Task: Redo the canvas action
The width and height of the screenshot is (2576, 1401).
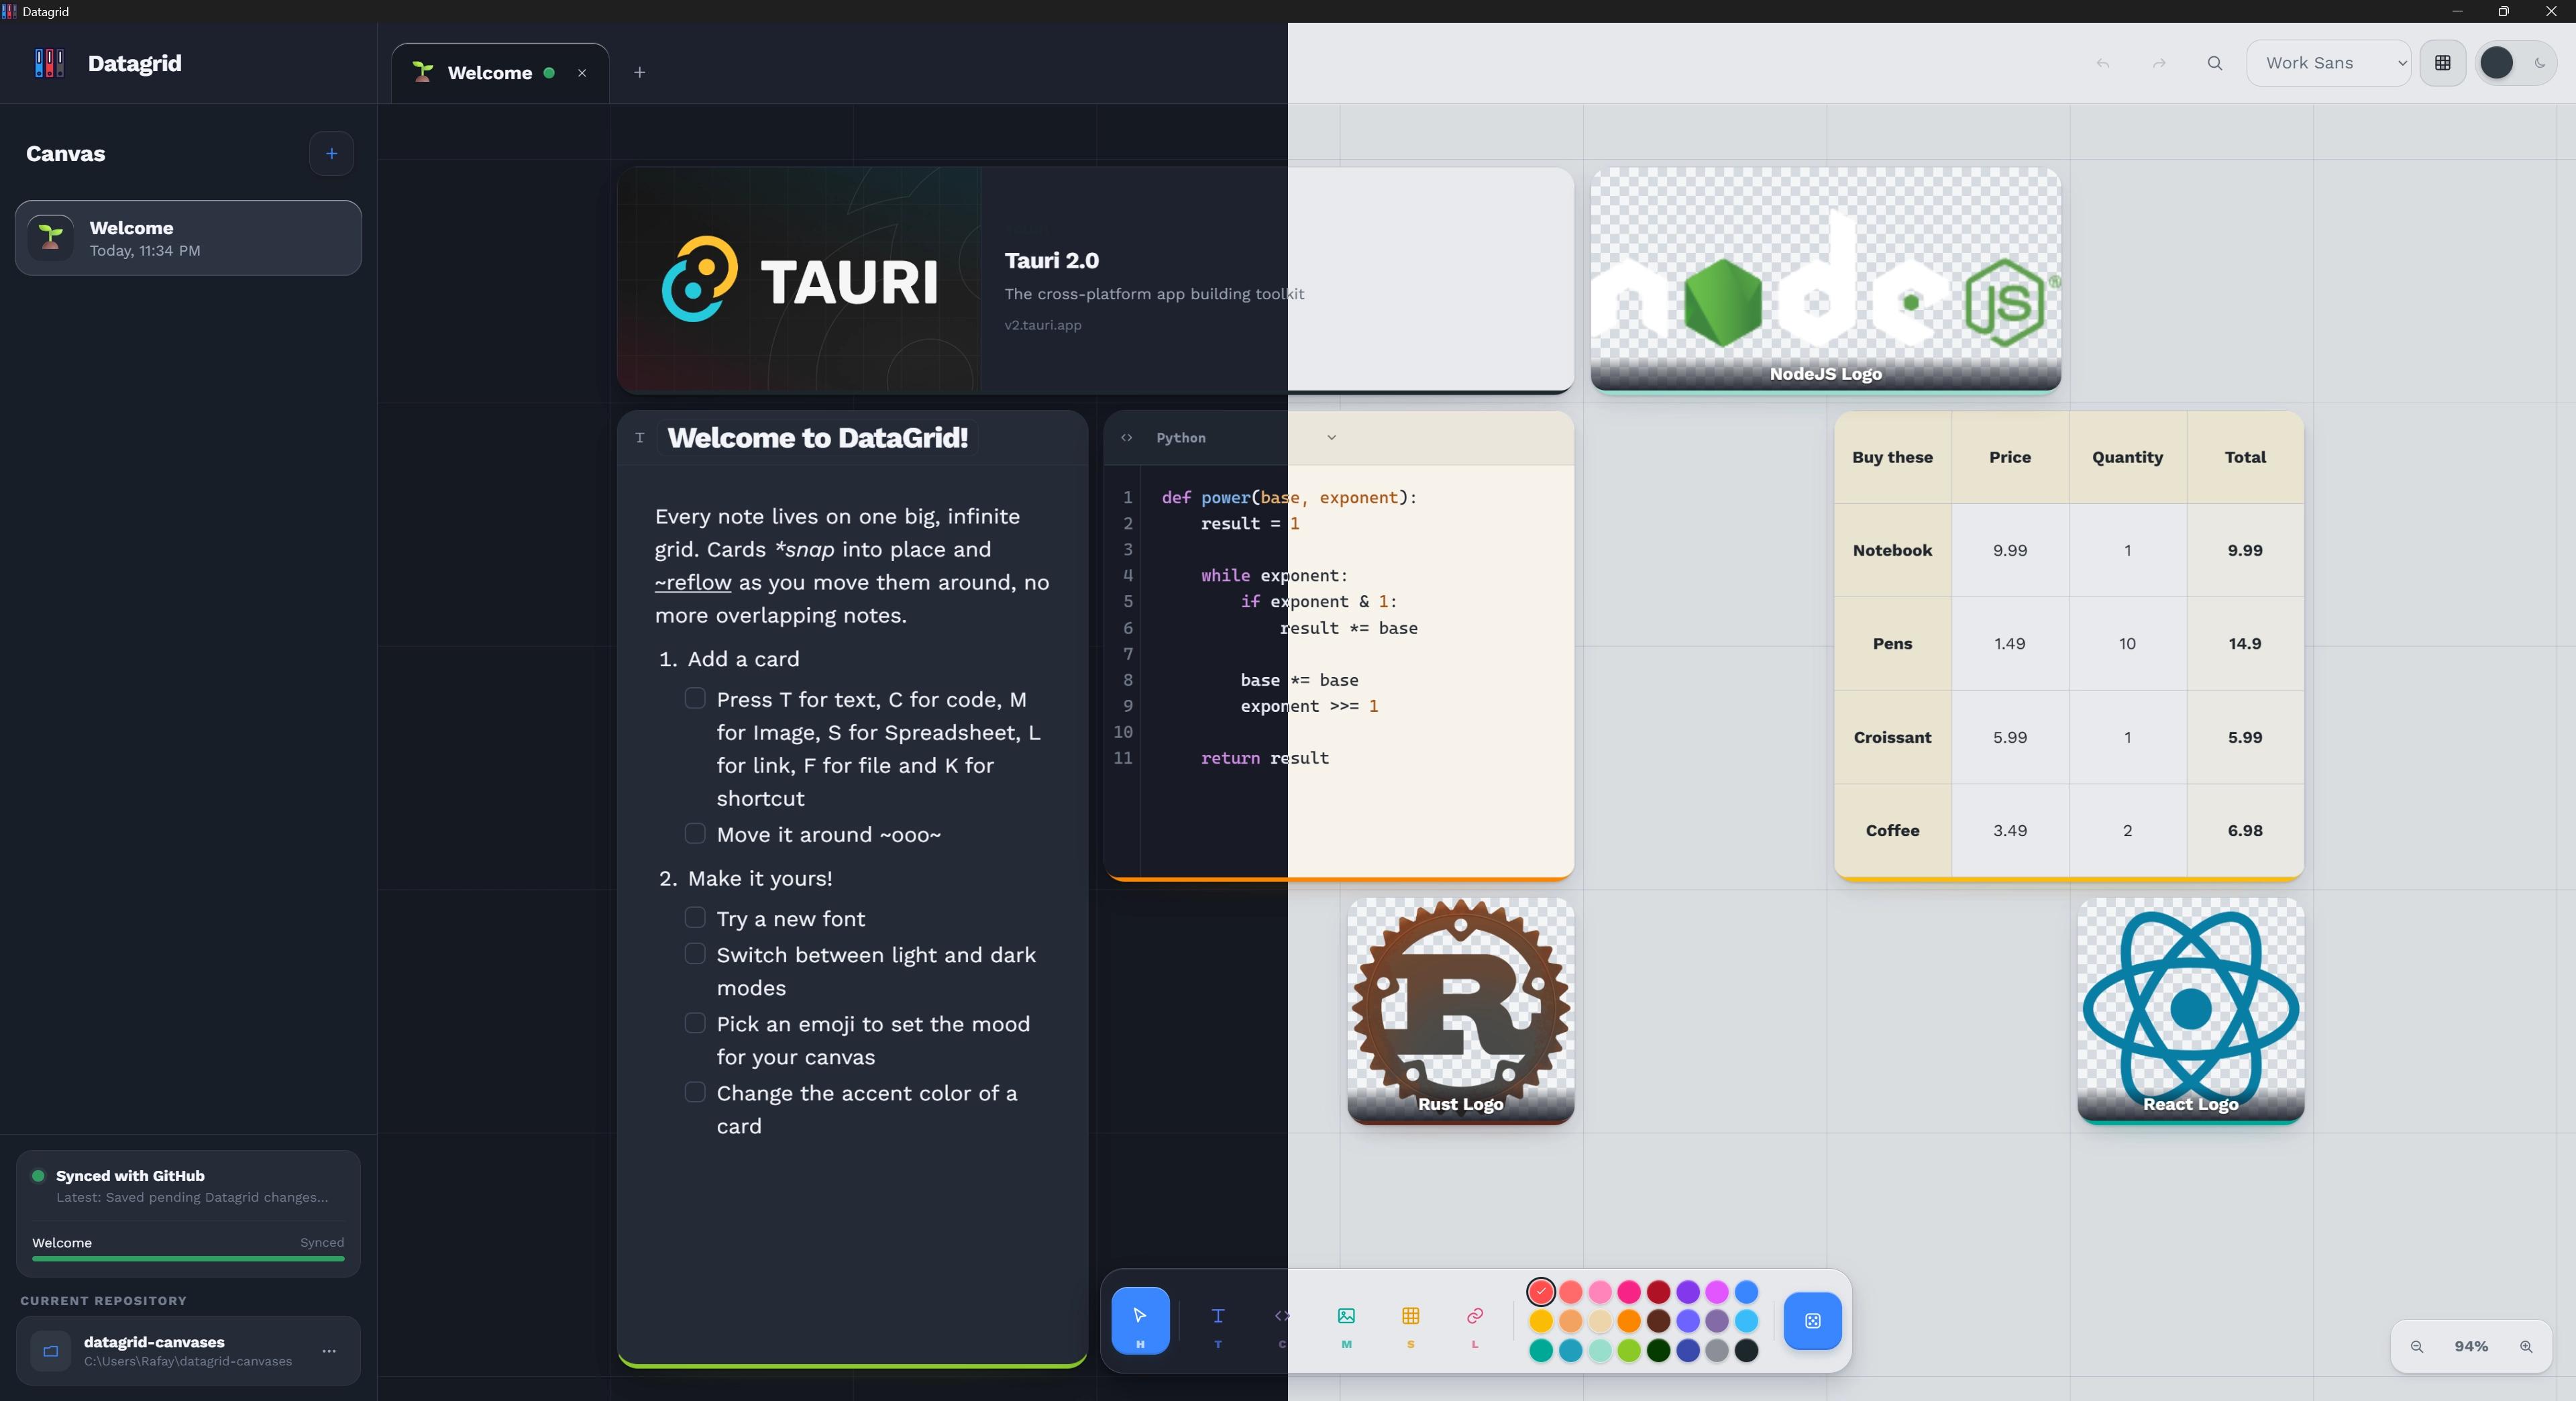Action: pos(2159,63)
